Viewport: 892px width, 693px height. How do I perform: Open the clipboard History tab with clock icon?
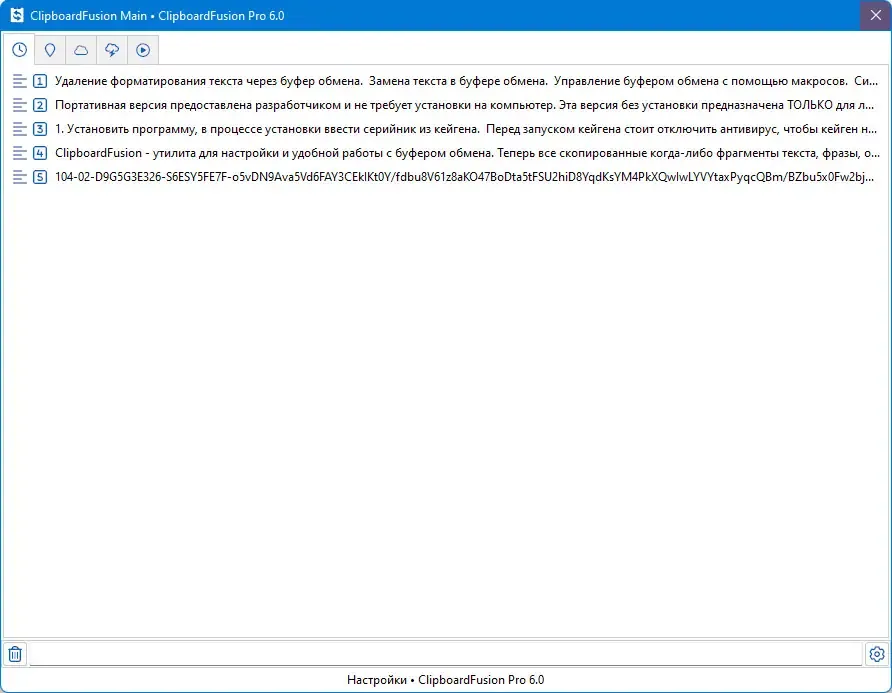pyautogui.click(x=19, y=50)
